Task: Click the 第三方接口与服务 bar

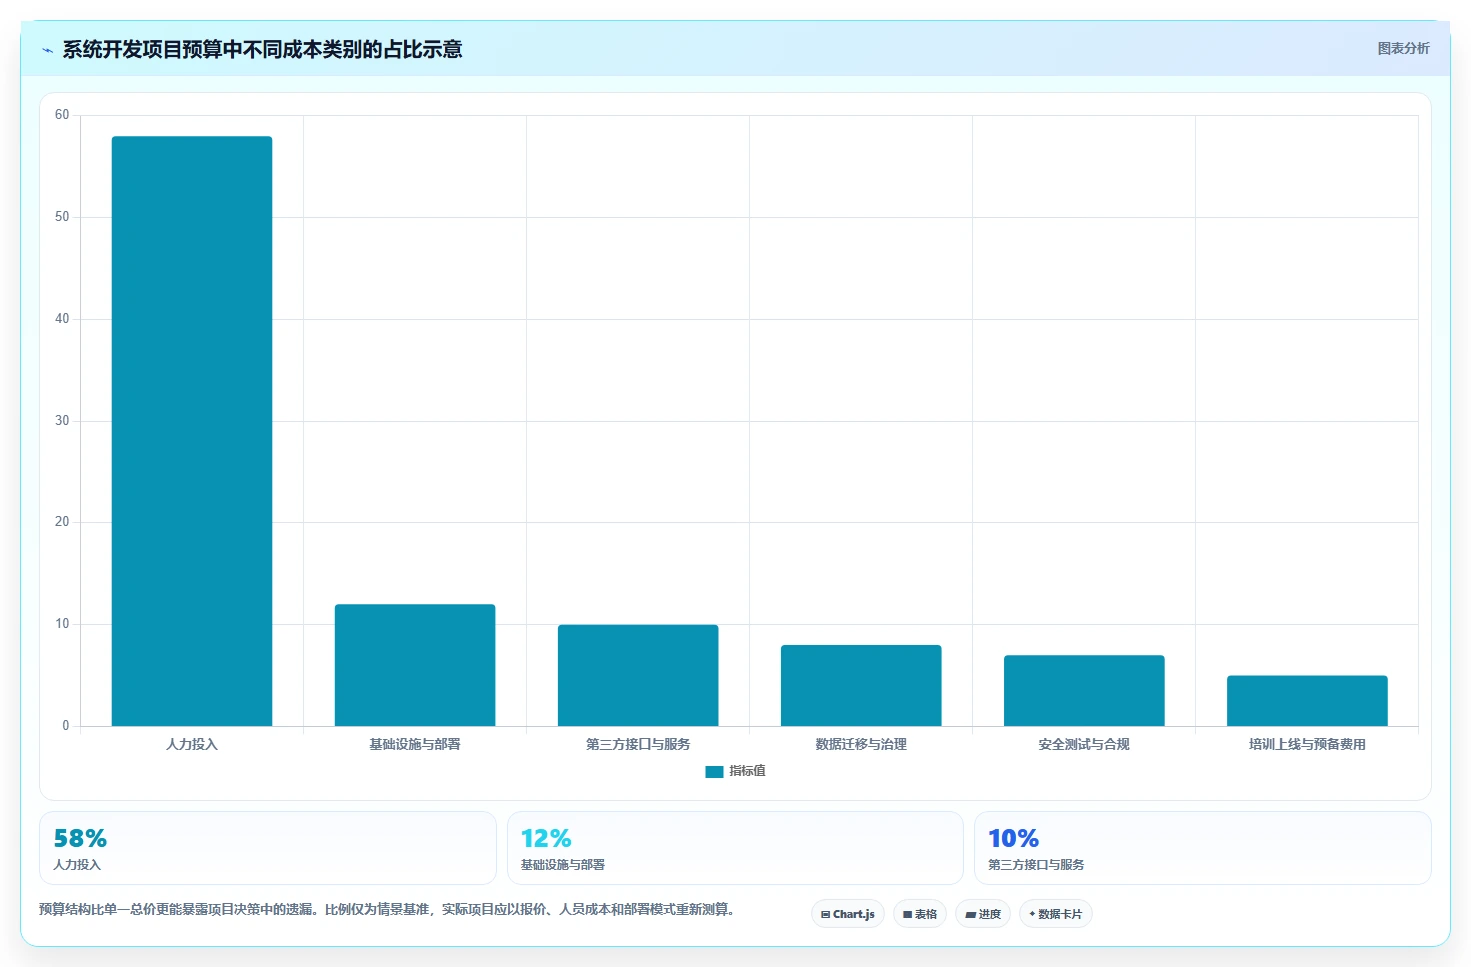Action: (638, 675)
